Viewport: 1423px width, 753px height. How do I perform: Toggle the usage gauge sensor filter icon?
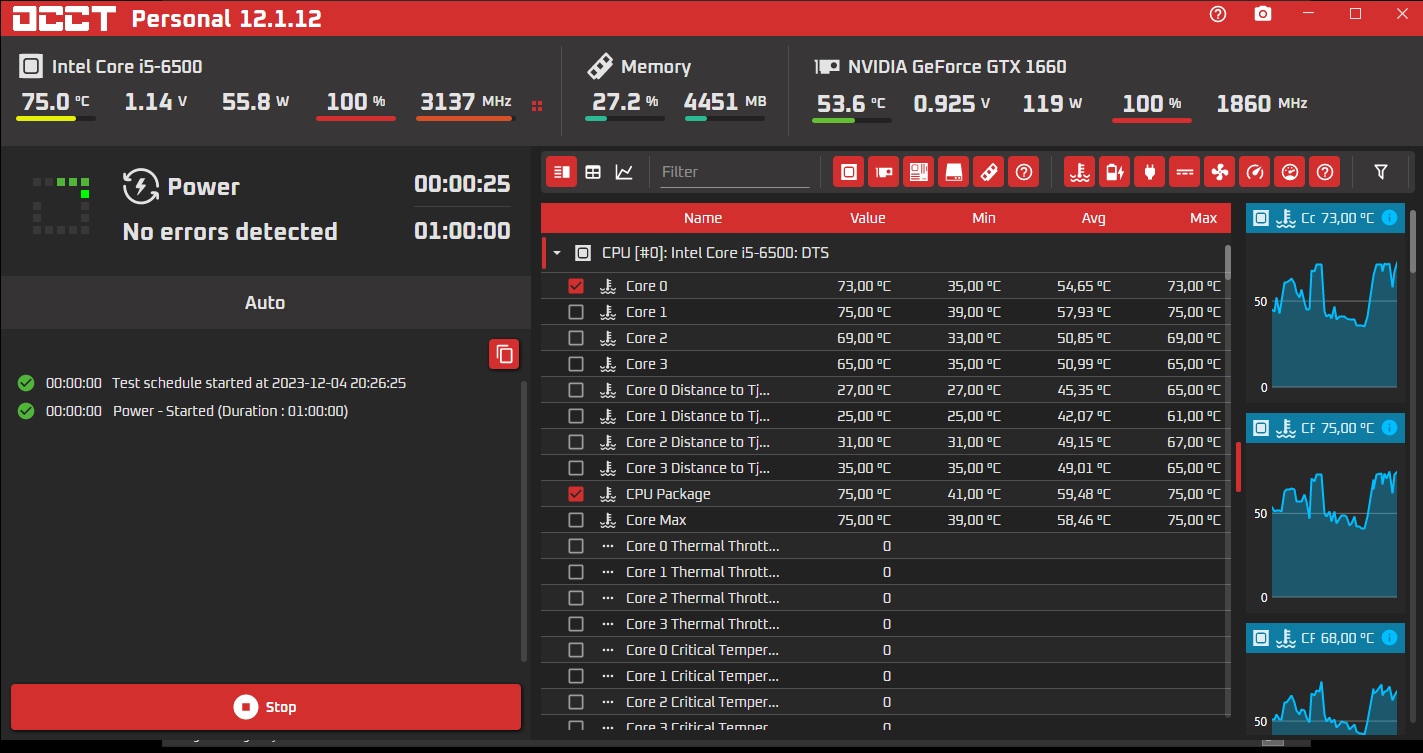(x=1290, y=172)
